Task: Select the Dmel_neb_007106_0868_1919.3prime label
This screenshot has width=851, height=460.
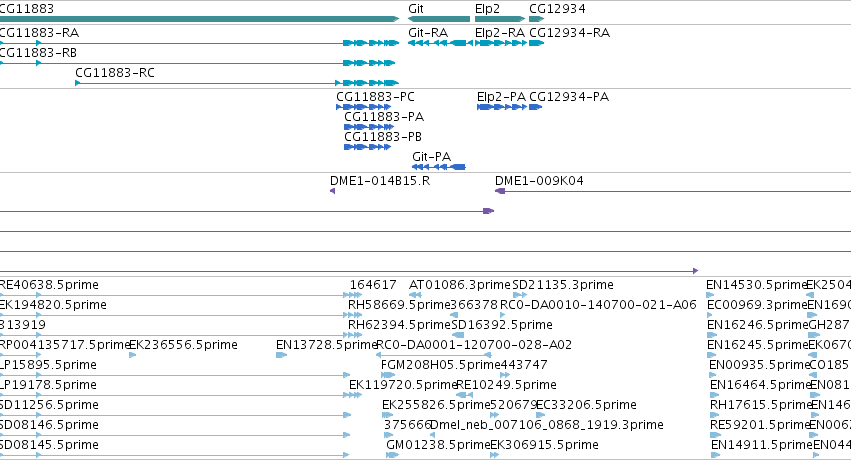Action: coord(547,425)
